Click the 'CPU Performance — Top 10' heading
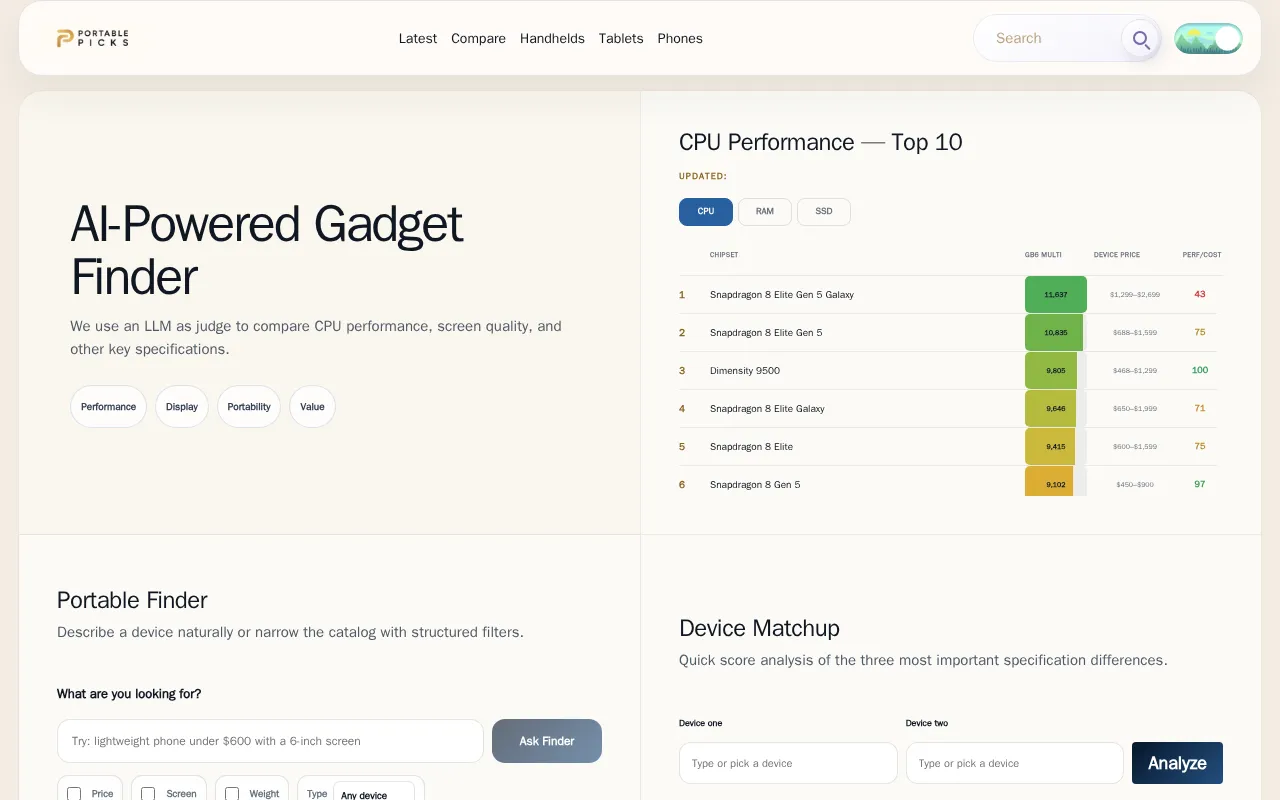 tap(821, 142)
